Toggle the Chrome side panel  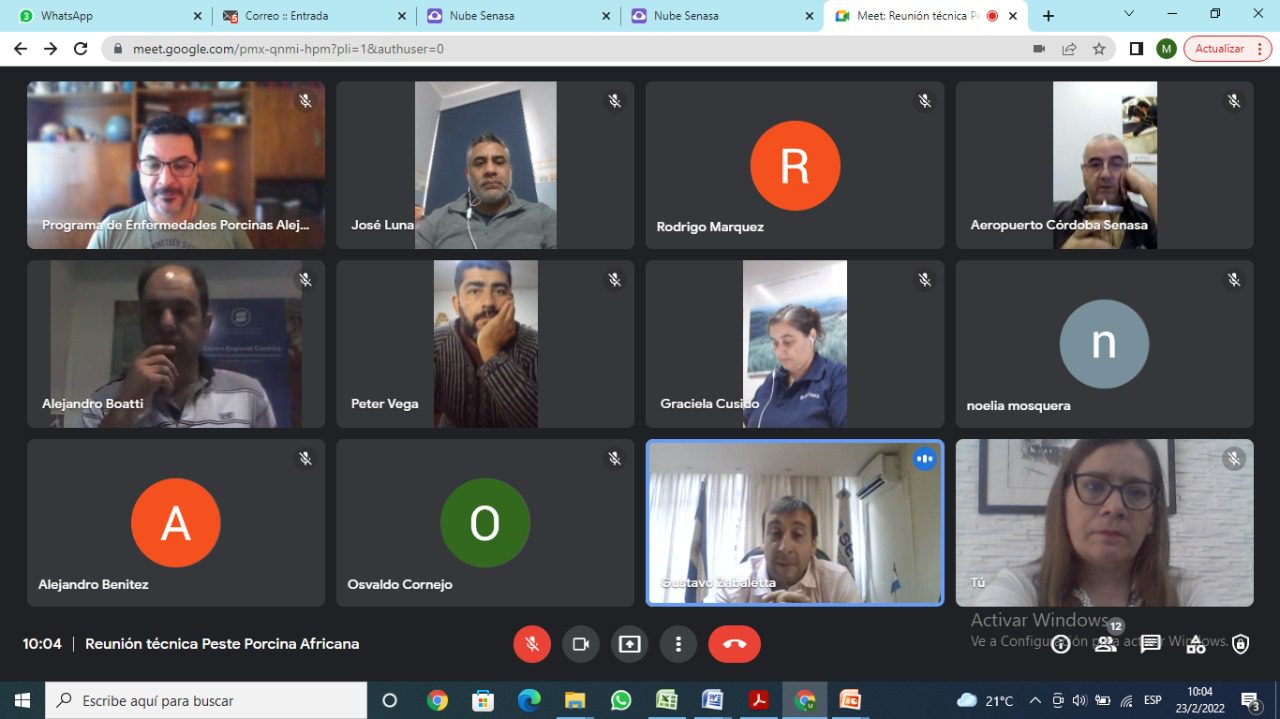[1136, 49]
